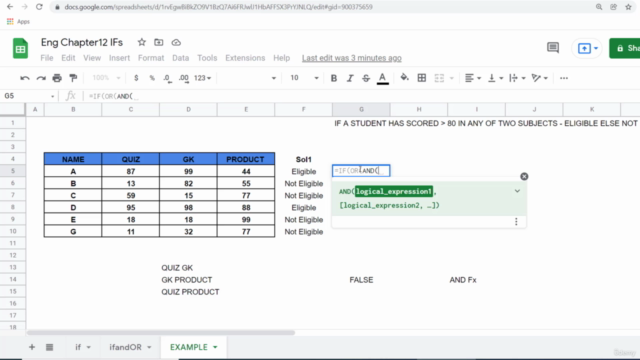Image resolution: width=640 pixels, height=360 pixels.
Task: Format as percent icon
Action: tap(152, 78)
